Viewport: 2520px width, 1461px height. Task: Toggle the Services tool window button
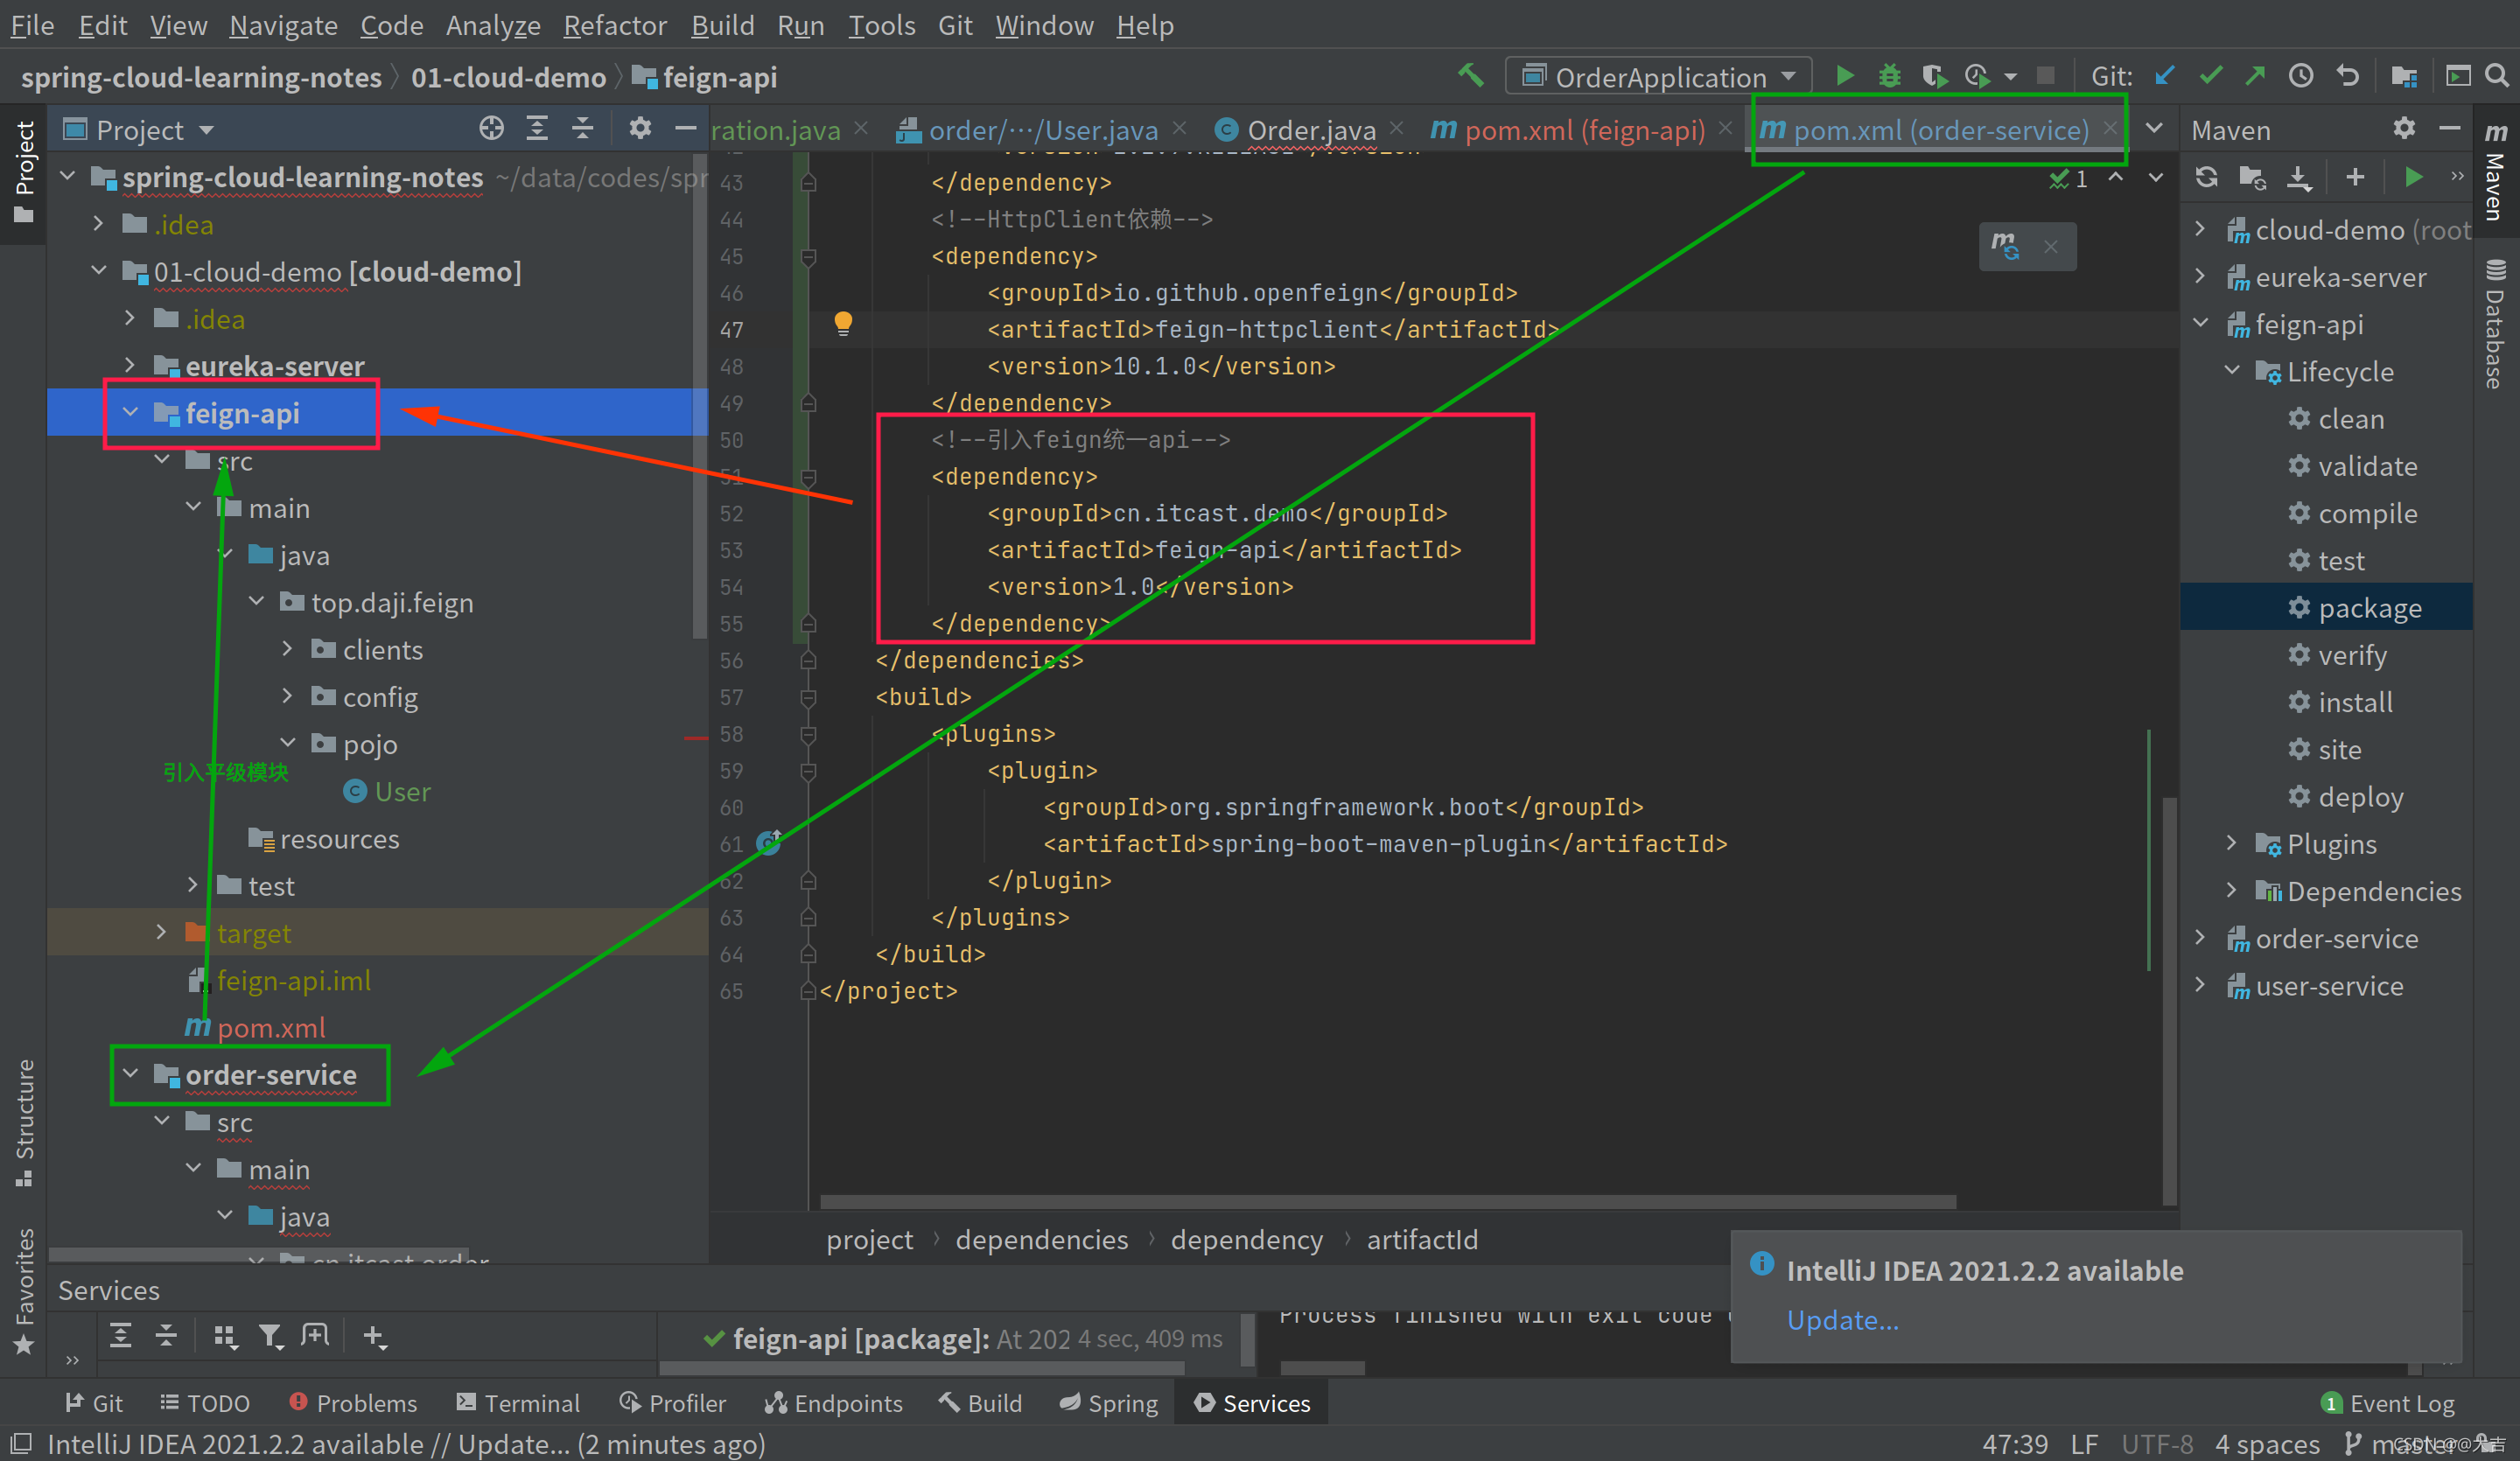[x=1251, y=1403]
